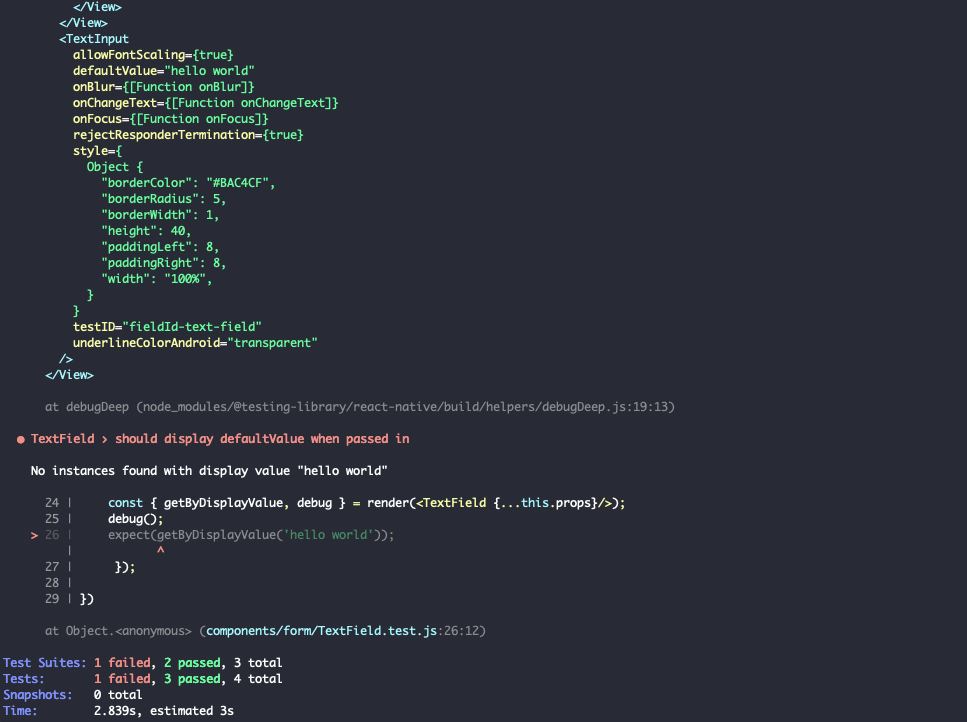This screenshot has height=722, width=967.
Task: Click the "width": "100%" line
Action: [157, 279]
